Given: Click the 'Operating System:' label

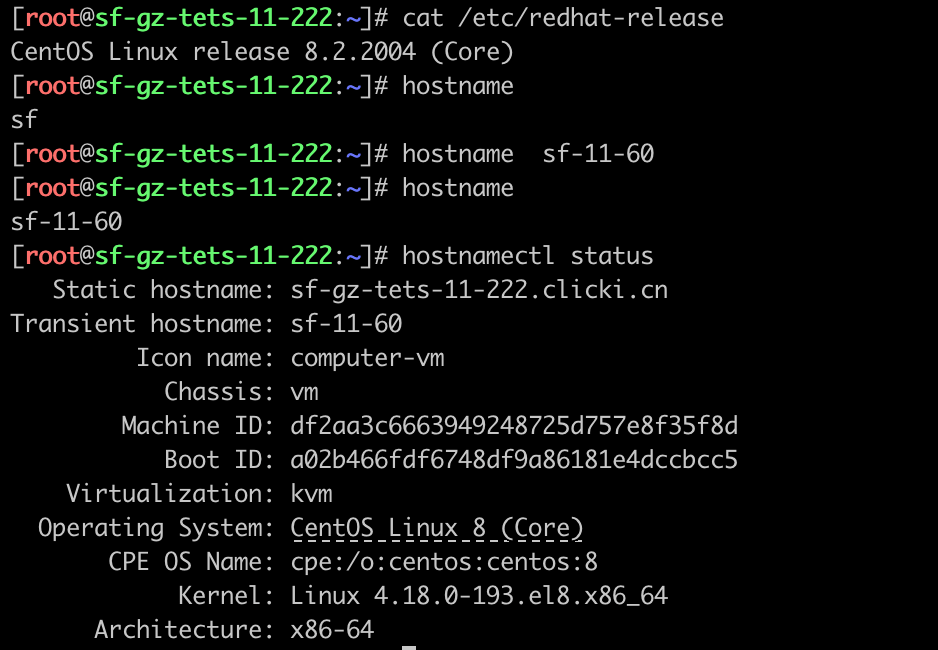Looking at the screenshot, I should click(x=157, y=529).
